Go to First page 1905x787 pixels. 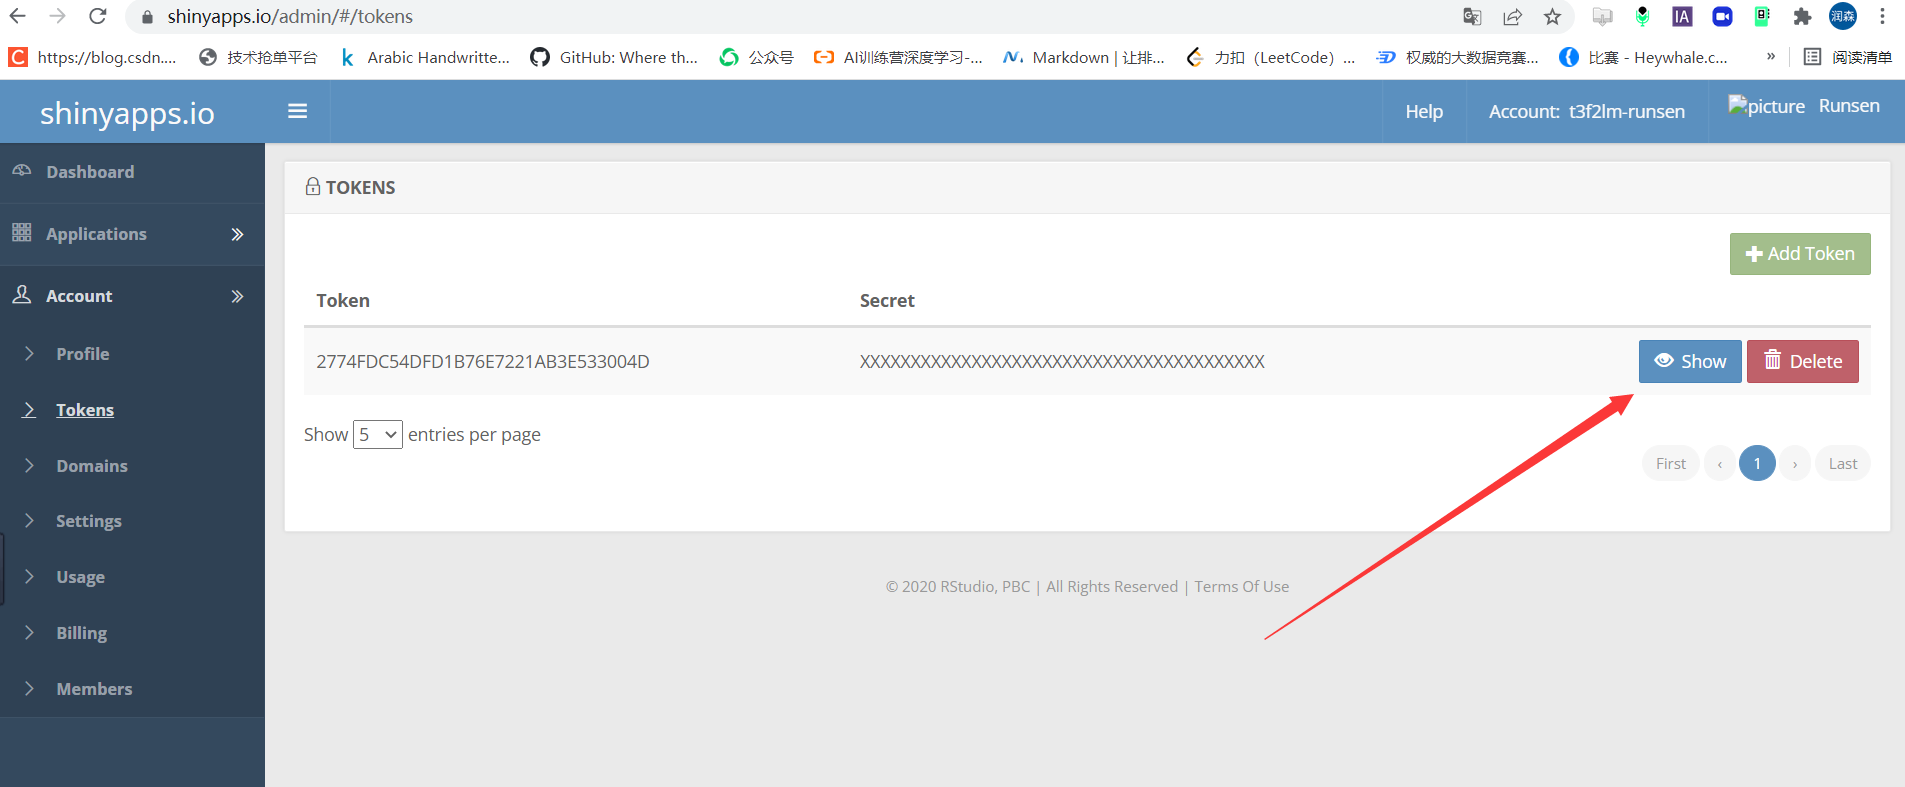pyautogui.click(x=1671, y=464)
